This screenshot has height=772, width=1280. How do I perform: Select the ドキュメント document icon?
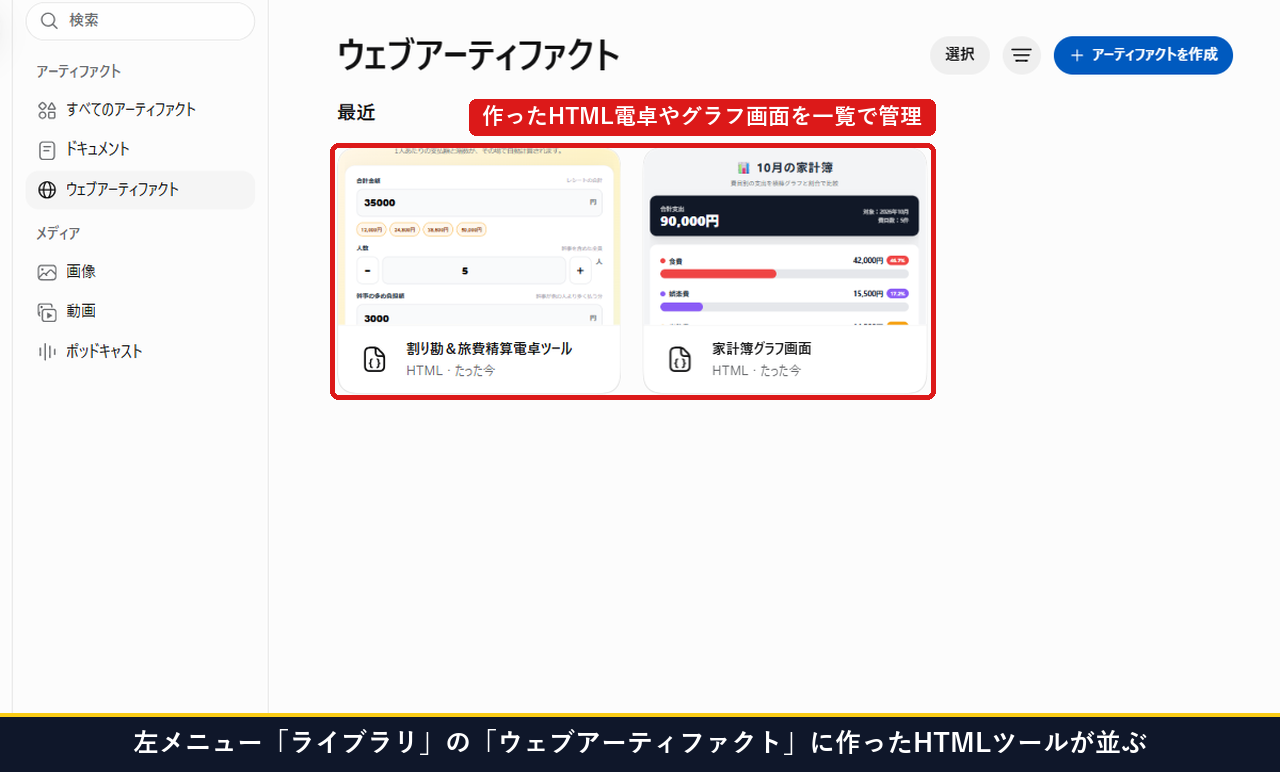47,150
